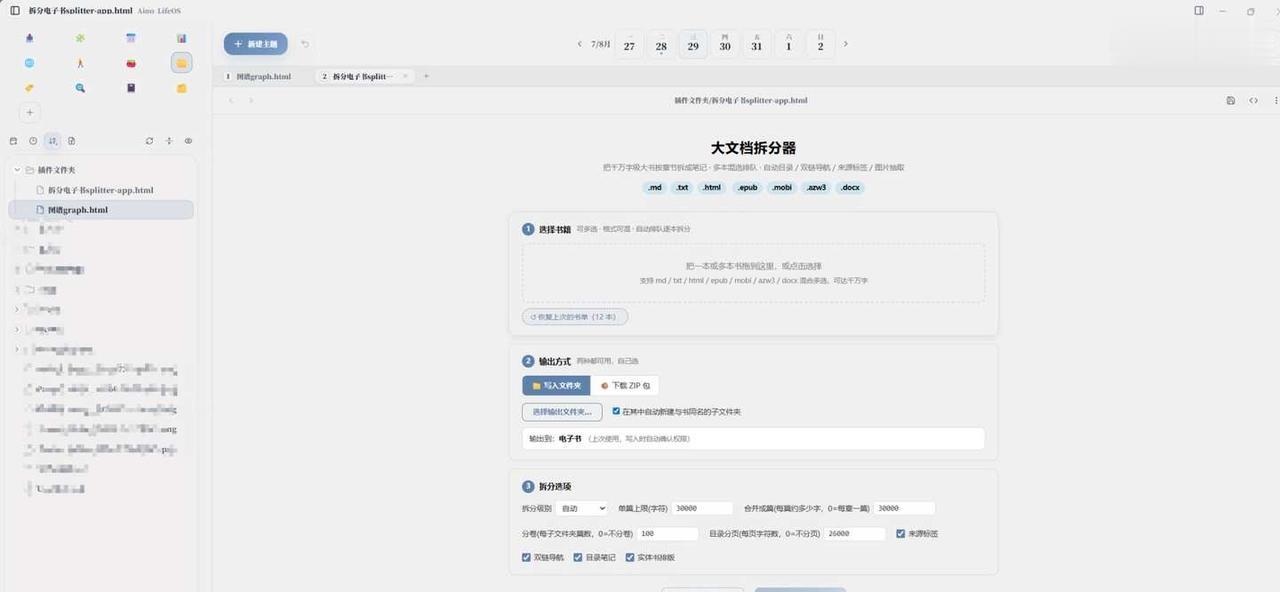Open the 拆分级别 自动 dropdown

point(582,508)
